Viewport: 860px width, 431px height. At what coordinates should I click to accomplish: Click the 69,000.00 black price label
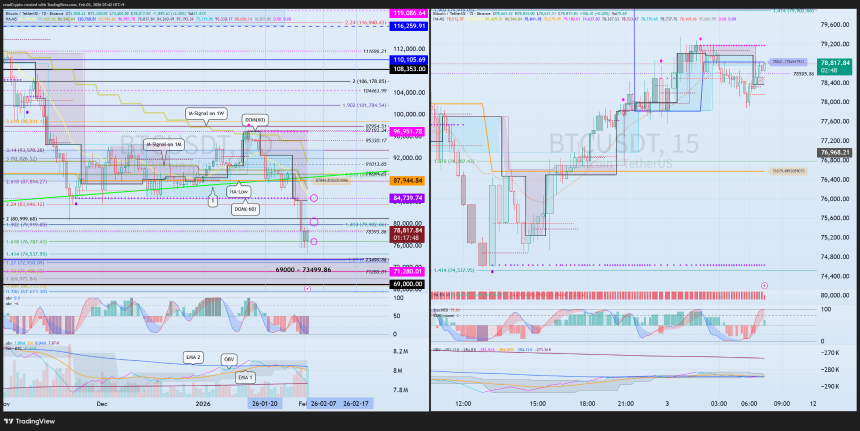point(408,284)
